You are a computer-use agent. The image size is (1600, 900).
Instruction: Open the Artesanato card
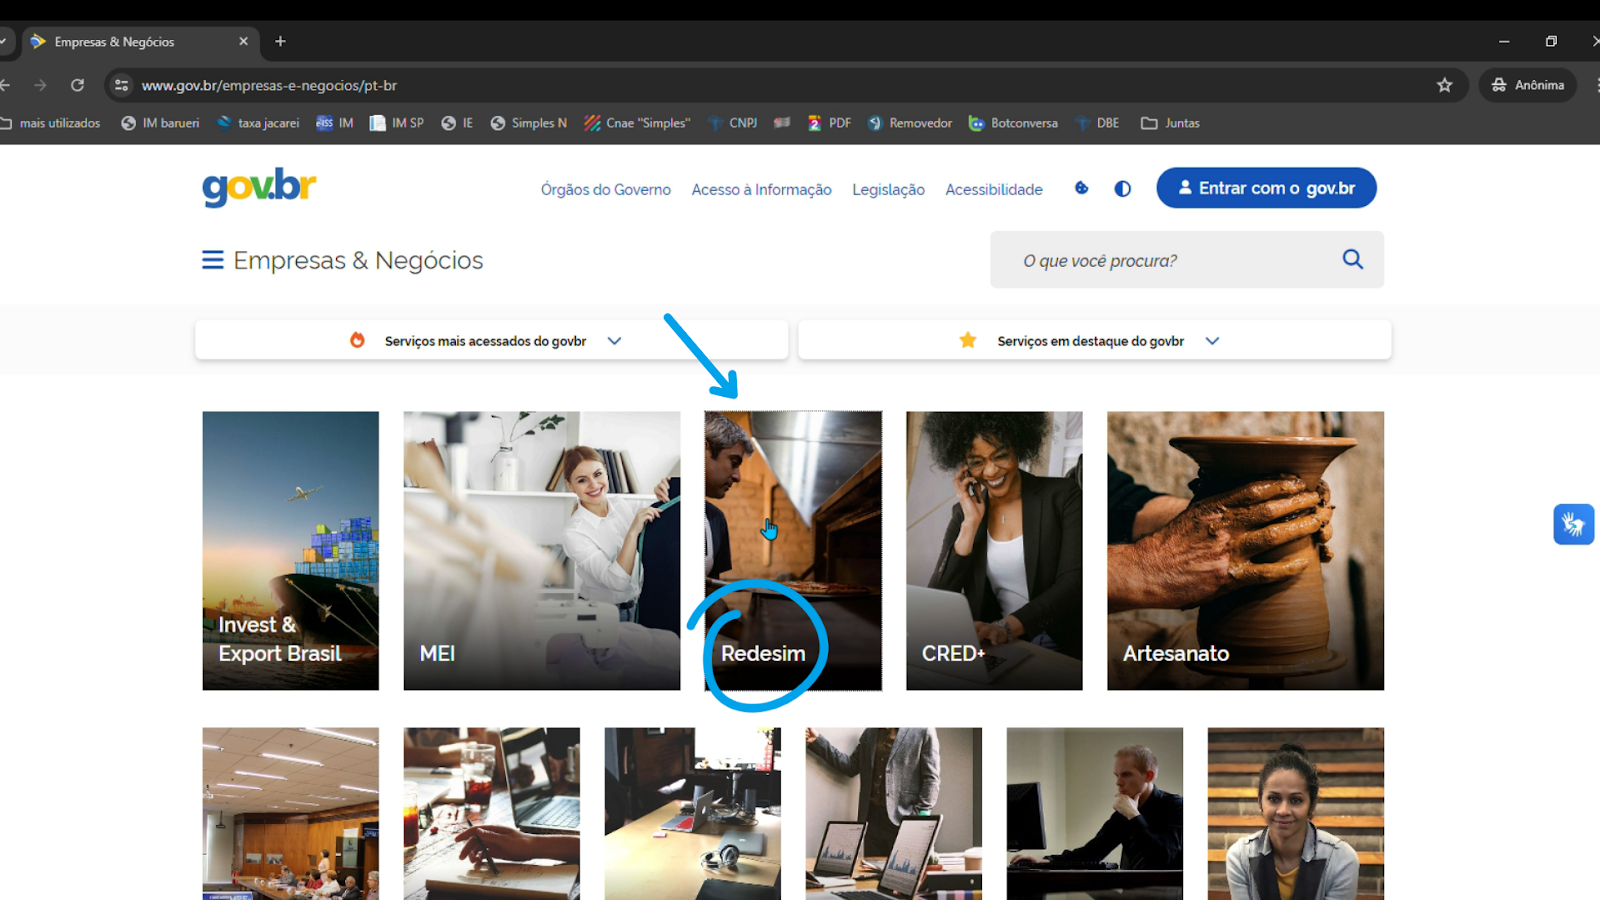click(1245, 551)
